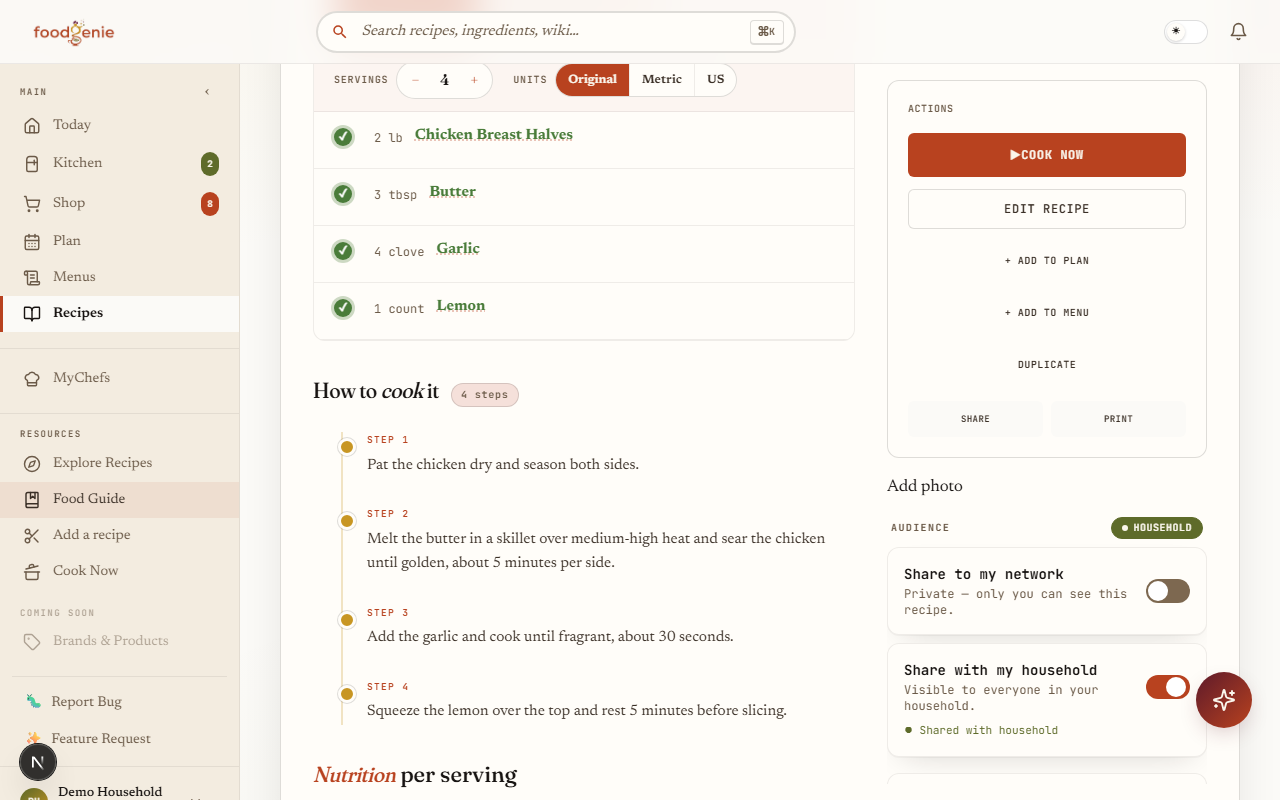Click + Add to Plan
The height and width of the screenshot is (800, 1280).
tap(1047, 261)
